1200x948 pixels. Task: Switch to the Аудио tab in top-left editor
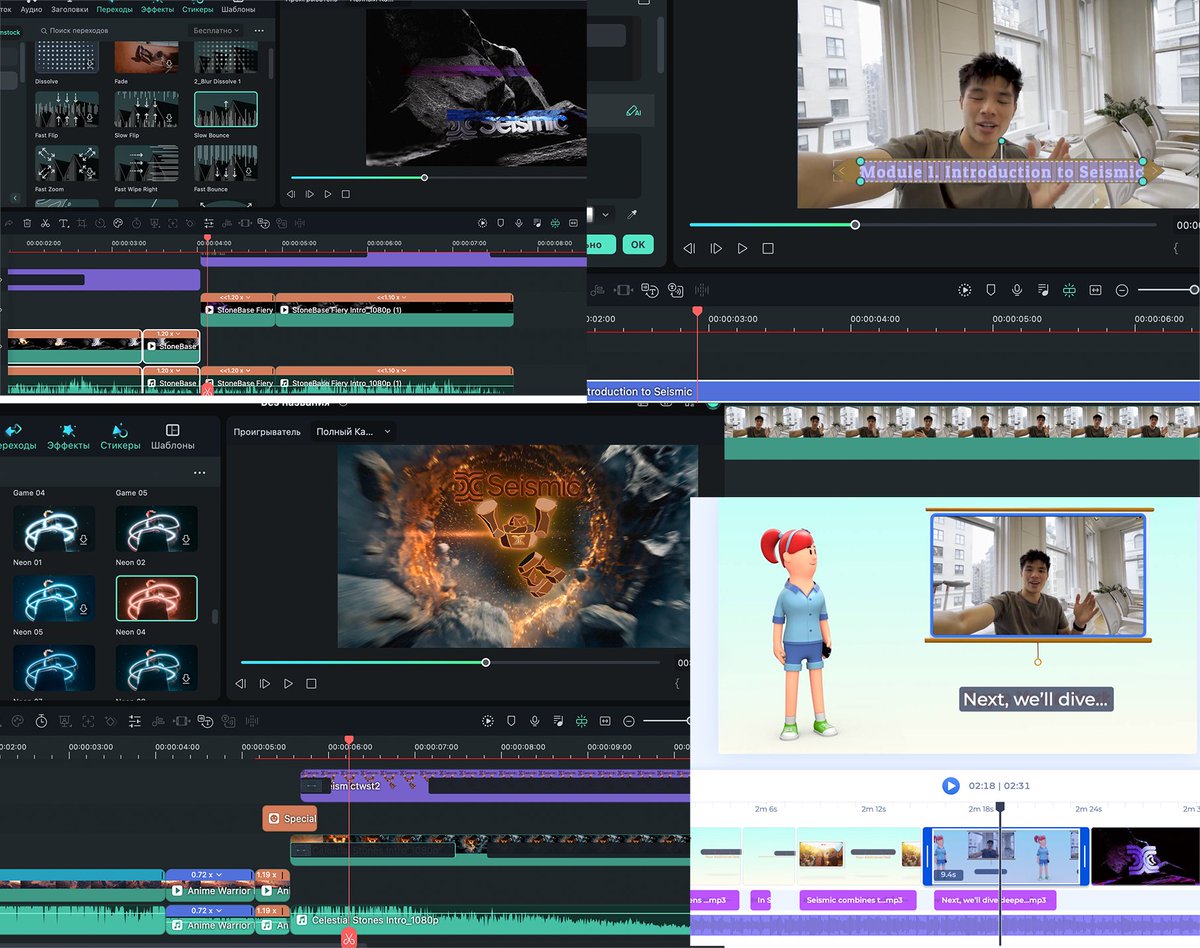31,8
